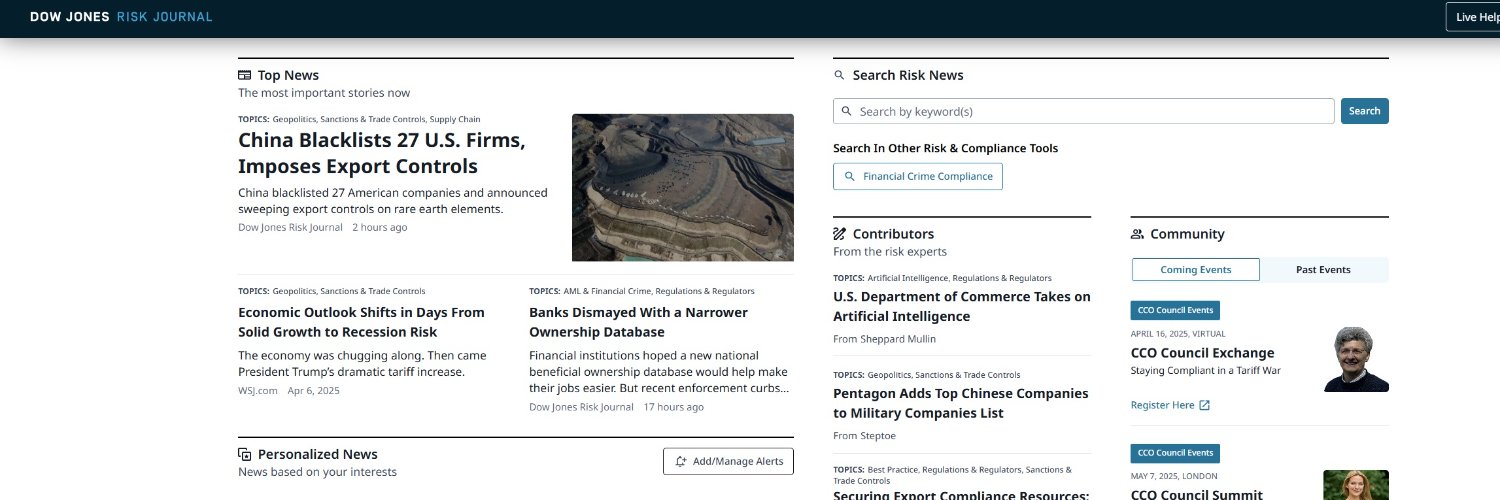
Task: Open the China Blacklists 27 U.S. Firms headline
Action: 382,153
